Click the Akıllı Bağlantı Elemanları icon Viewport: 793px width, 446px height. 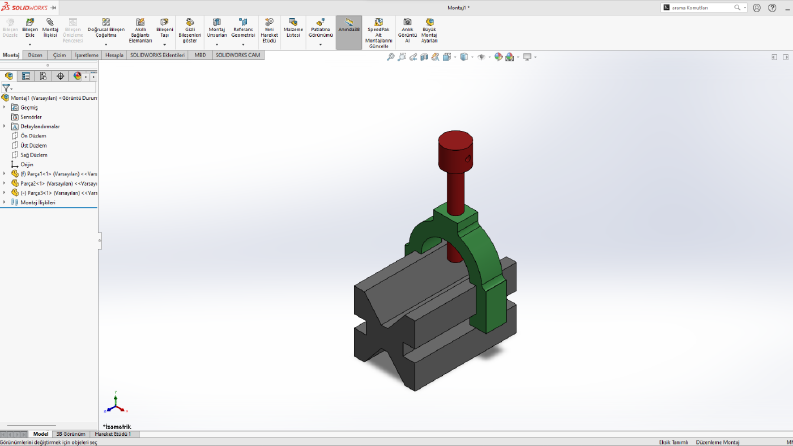[x=140, y=22]
